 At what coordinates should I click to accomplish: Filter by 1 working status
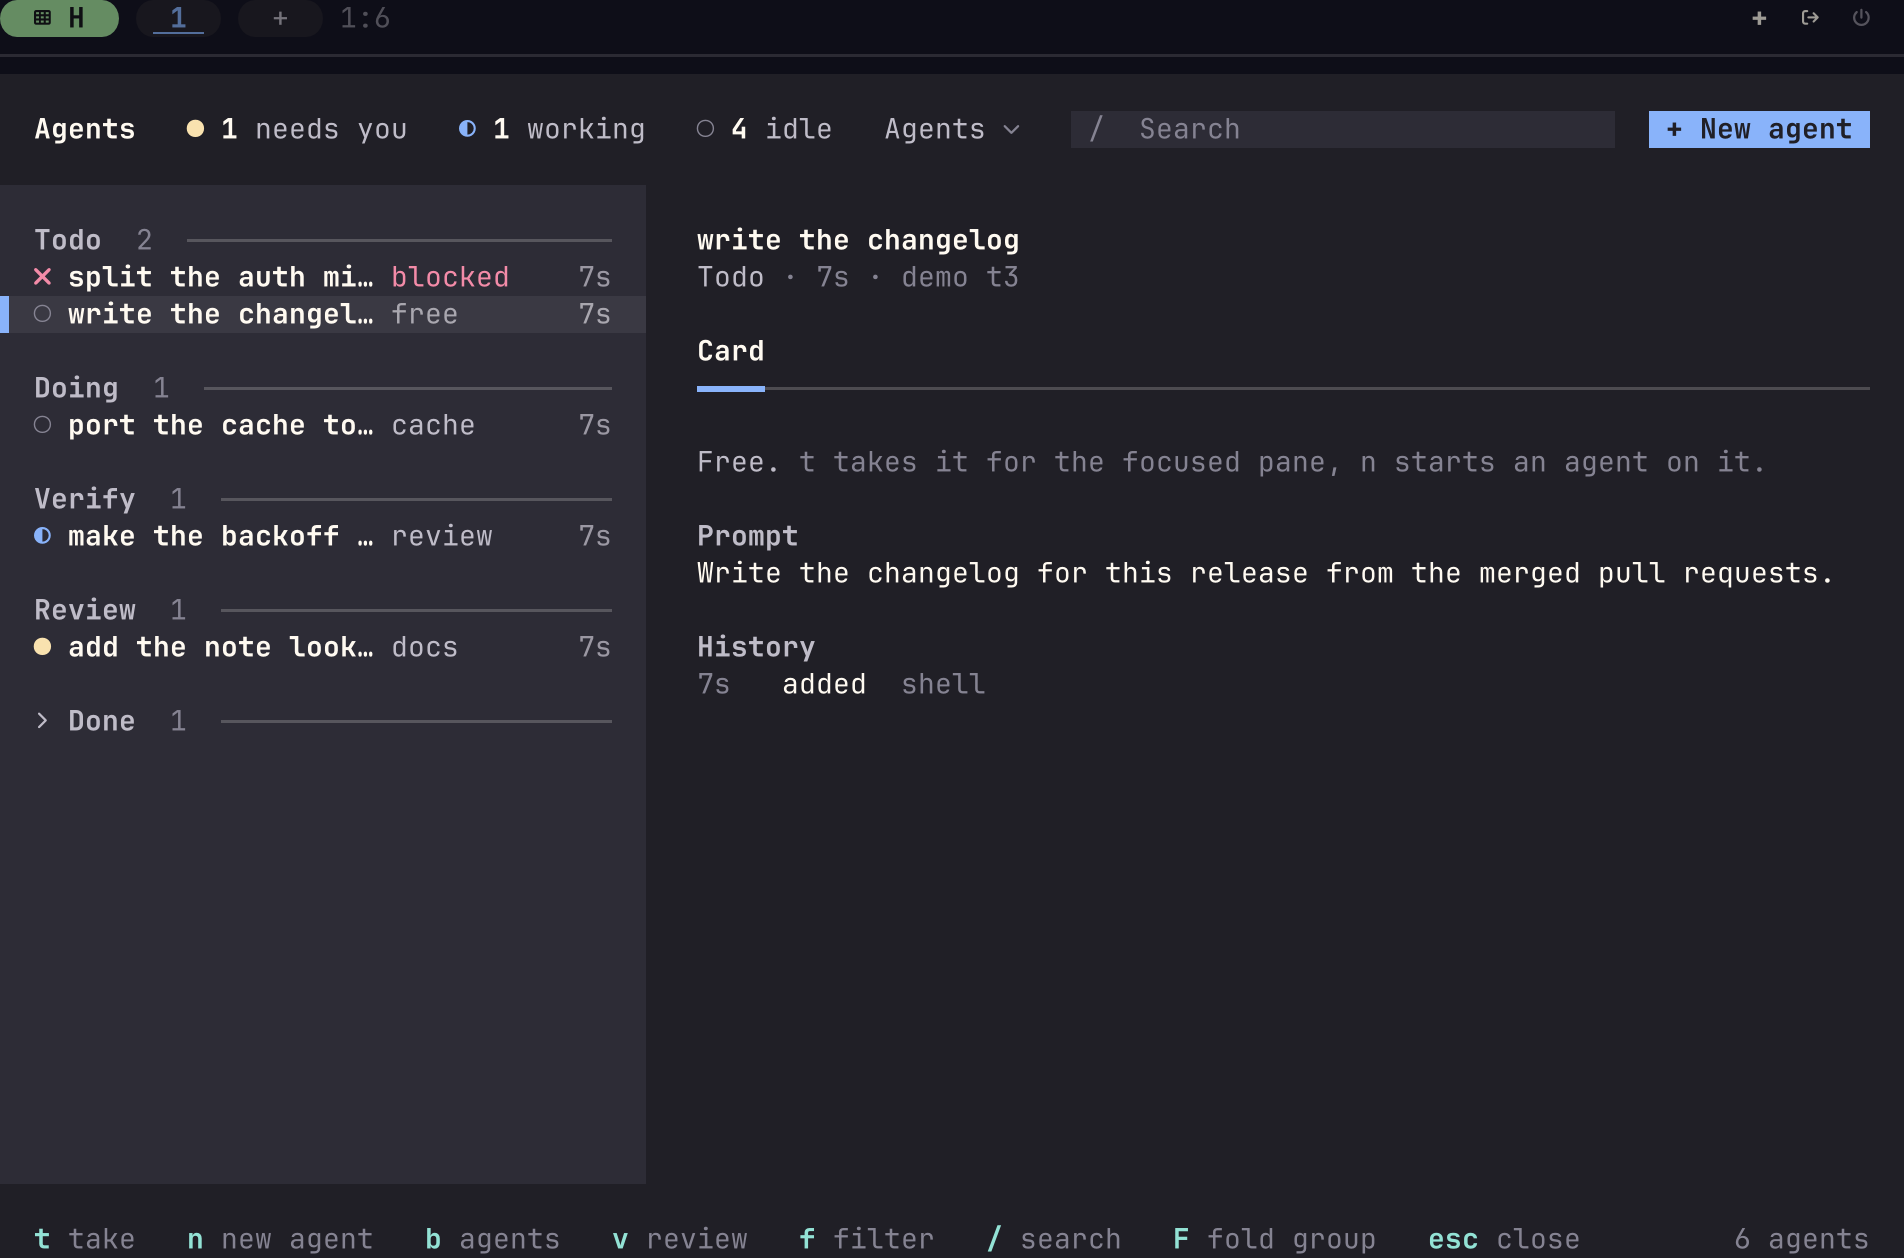tap(551, 129)
